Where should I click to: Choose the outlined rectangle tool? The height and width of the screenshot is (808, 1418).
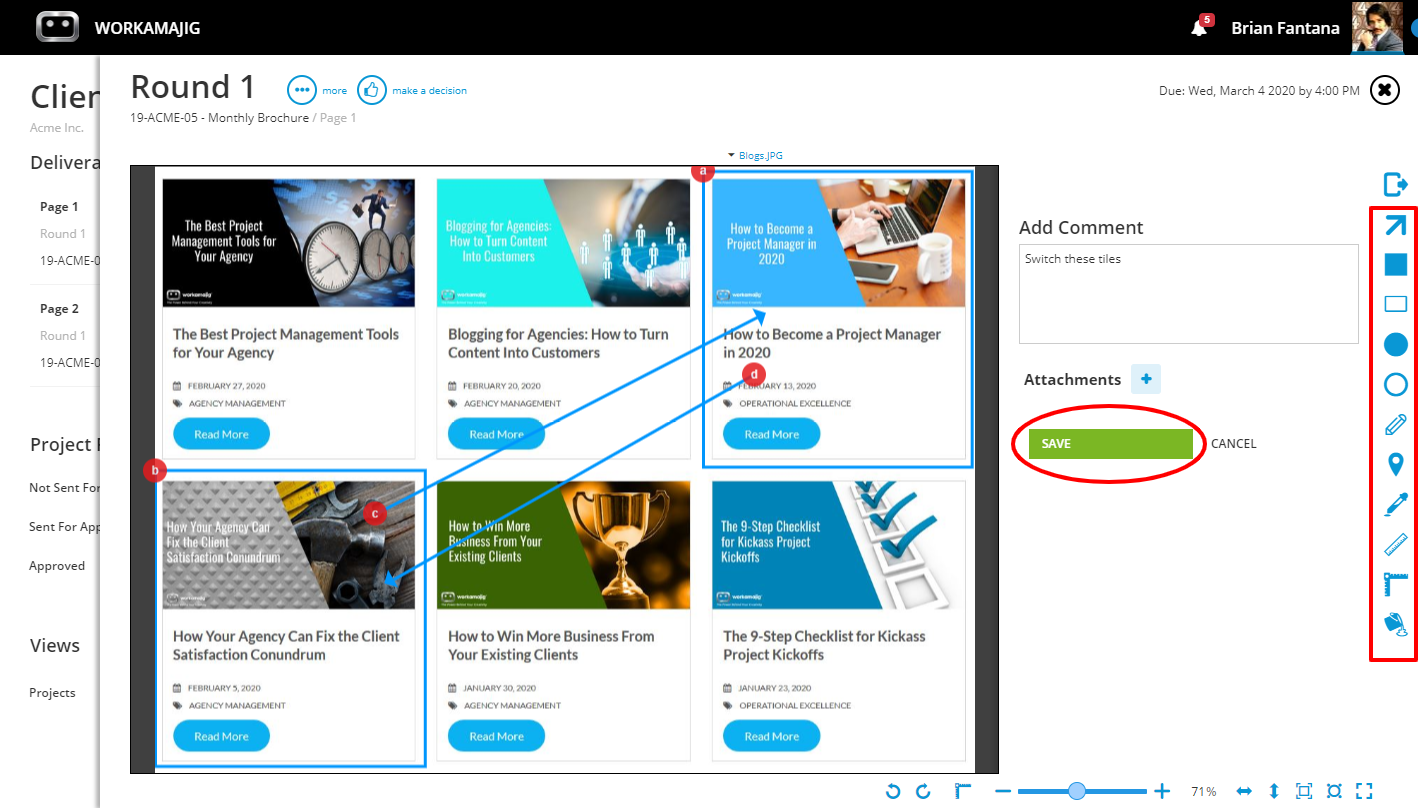tap(1395, 304)
